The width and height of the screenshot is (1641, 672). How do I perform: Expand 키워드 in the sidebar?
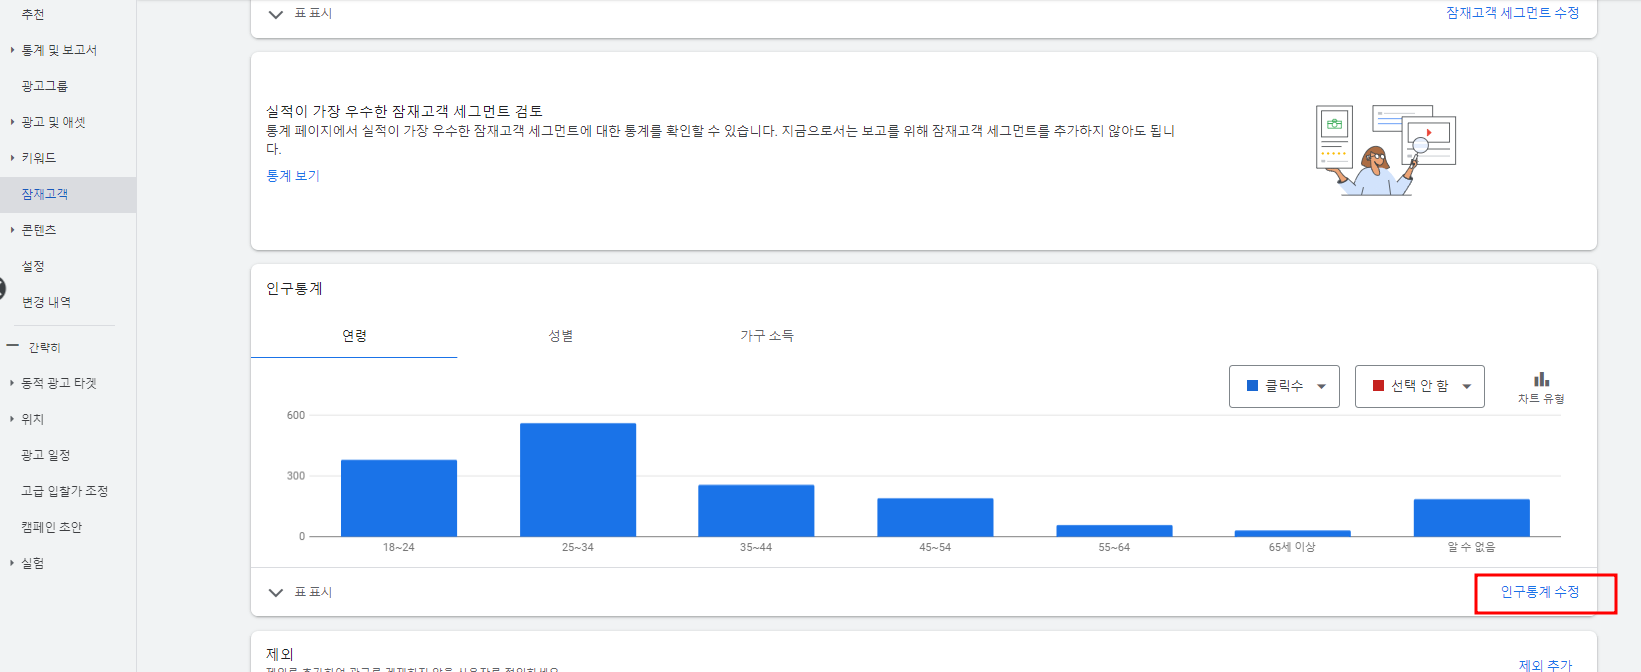pyautogui.click(x=39, y=158)
